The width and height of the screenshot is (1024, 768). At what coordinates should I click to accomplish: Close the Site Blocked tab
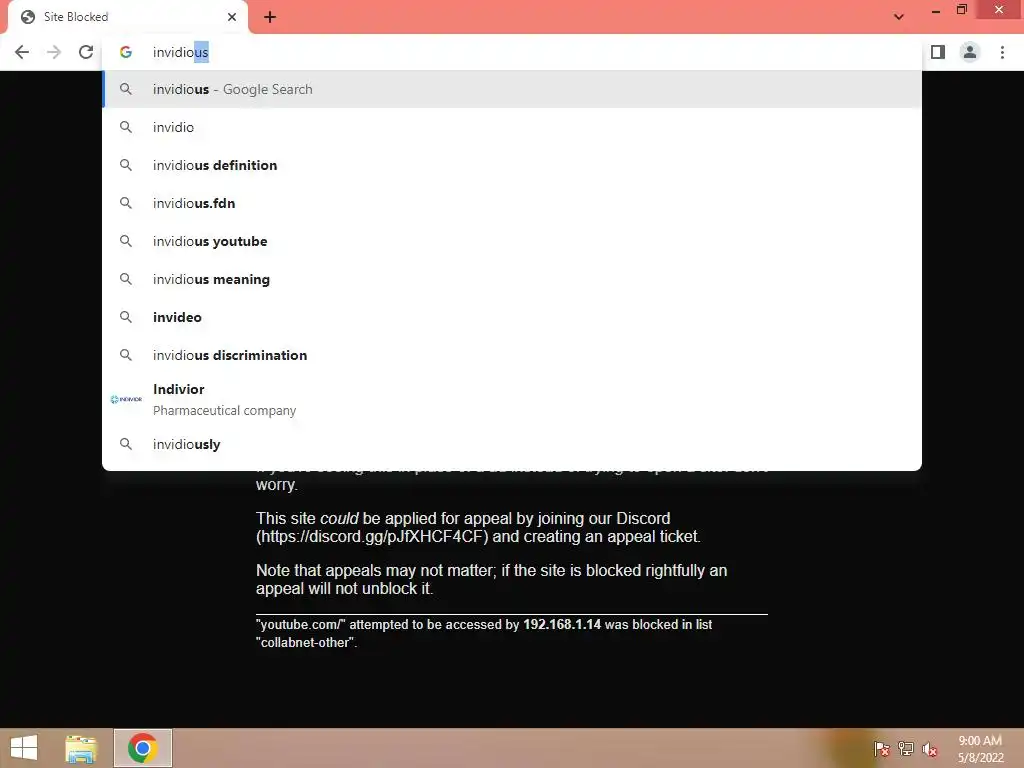(232, 17)
